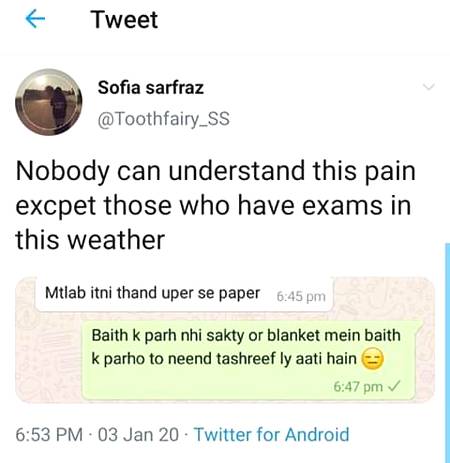Open the attached WhatsApp chat image
This screenshot has width=450, height=463.
coord(225,340)
